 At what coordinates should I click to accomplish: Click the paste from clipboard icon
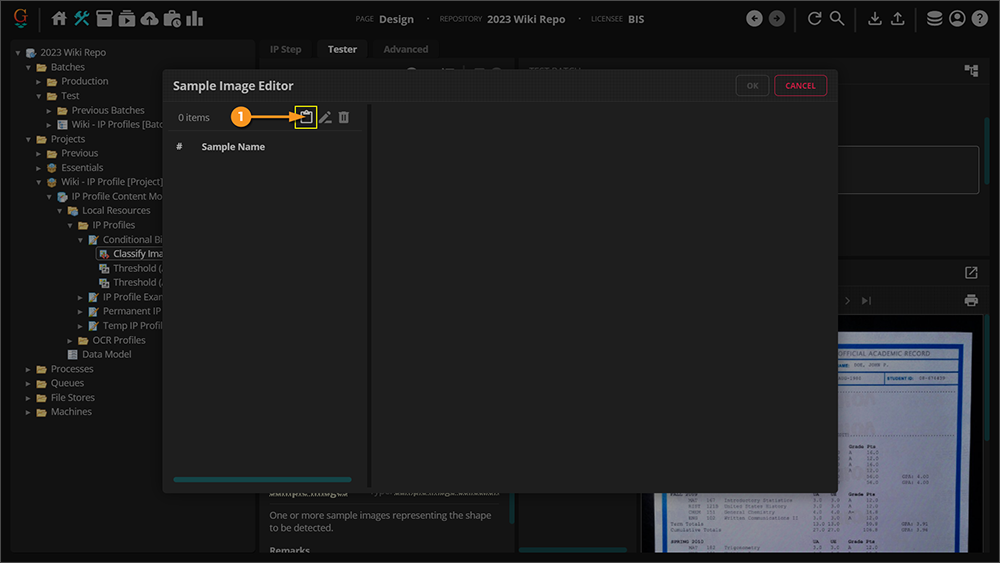point(306,117)
